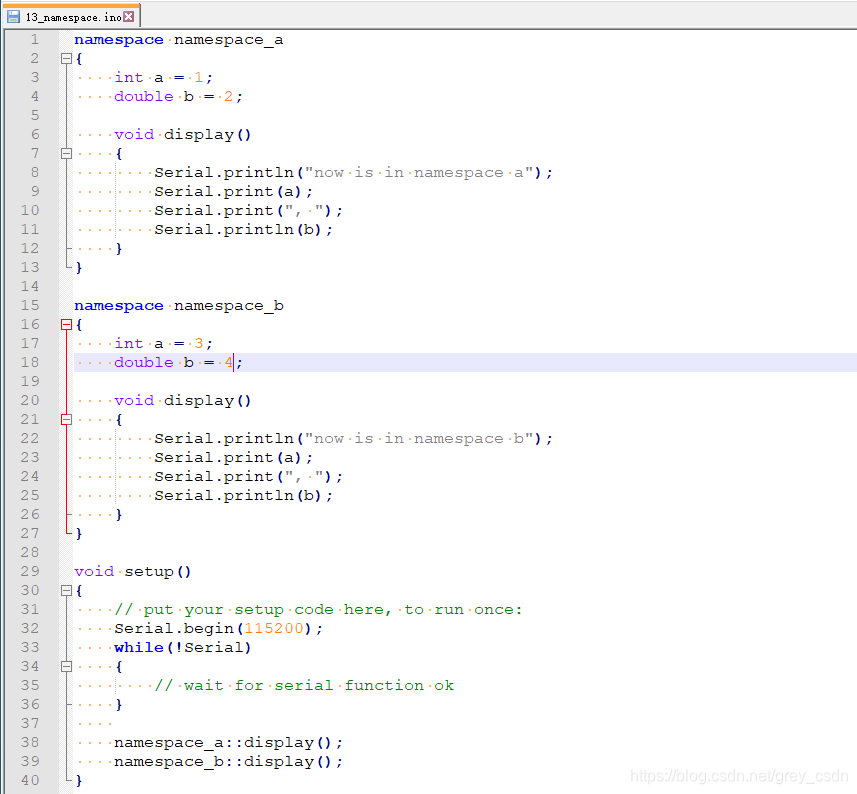Click the 'void display()' declaration on line 20

tap(183, 401)
